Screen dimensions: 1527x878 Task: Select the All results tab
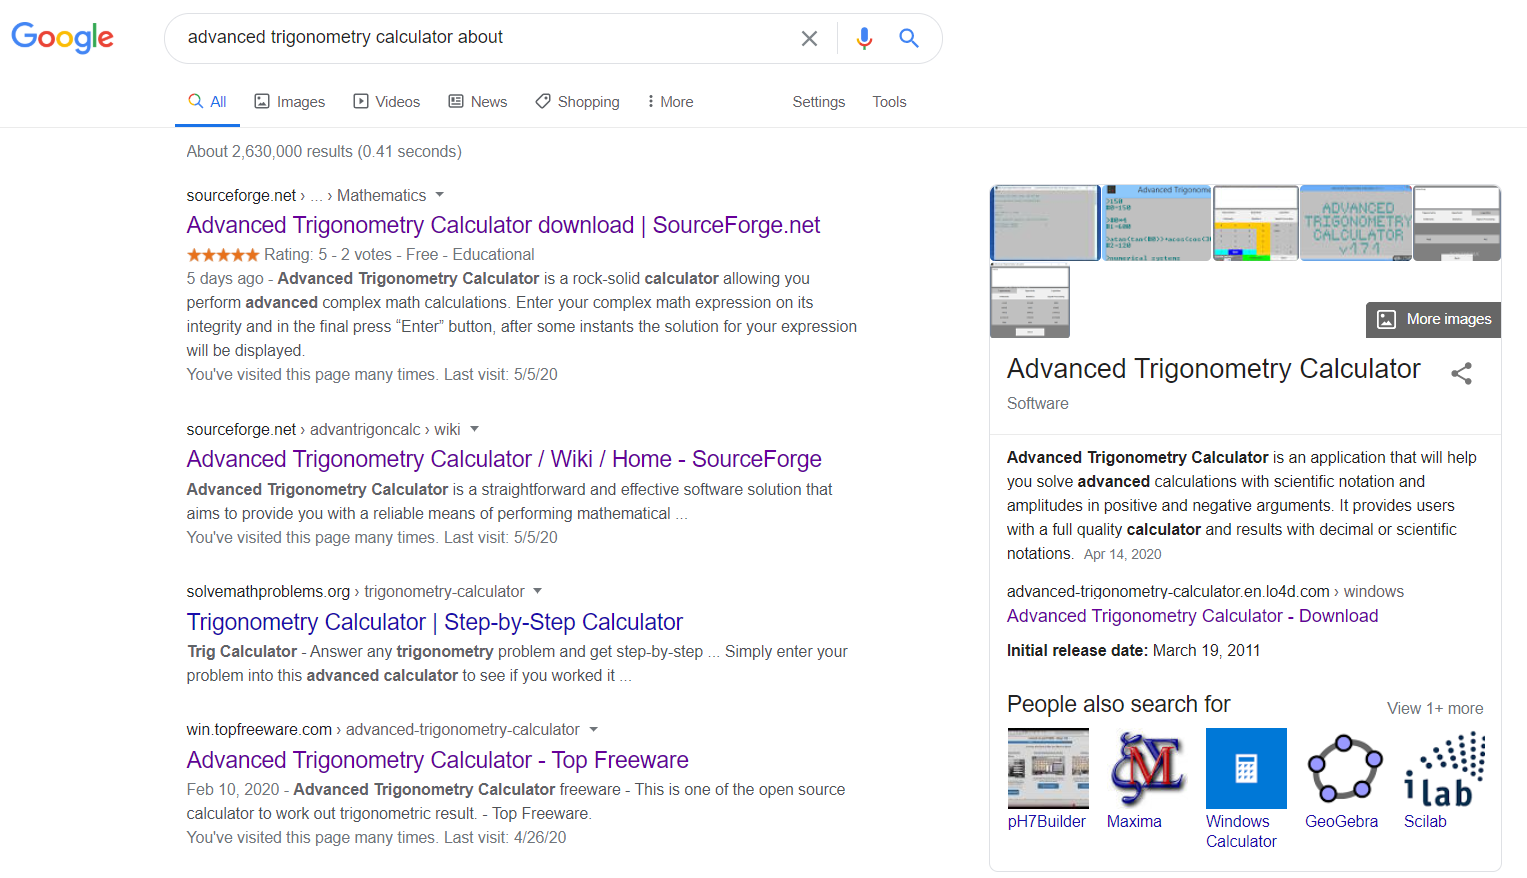(x=208, y=102)
